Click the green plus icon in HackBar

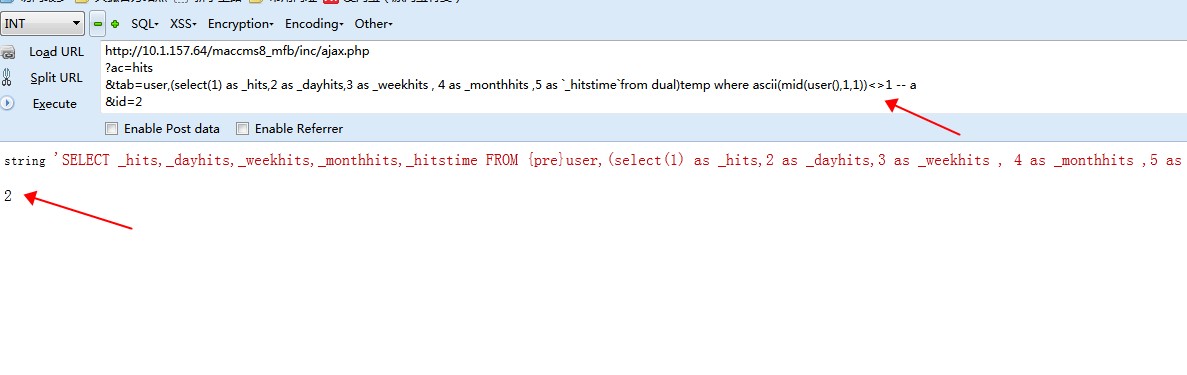point(116,23)
